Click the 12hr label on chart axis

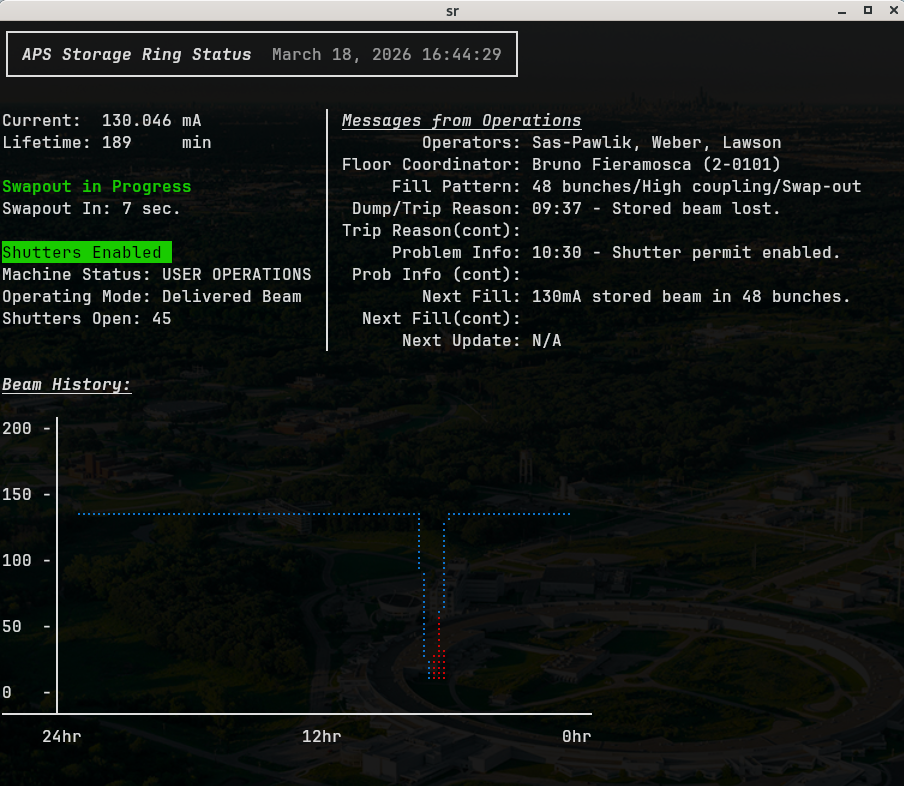click(x=321, y=737)
